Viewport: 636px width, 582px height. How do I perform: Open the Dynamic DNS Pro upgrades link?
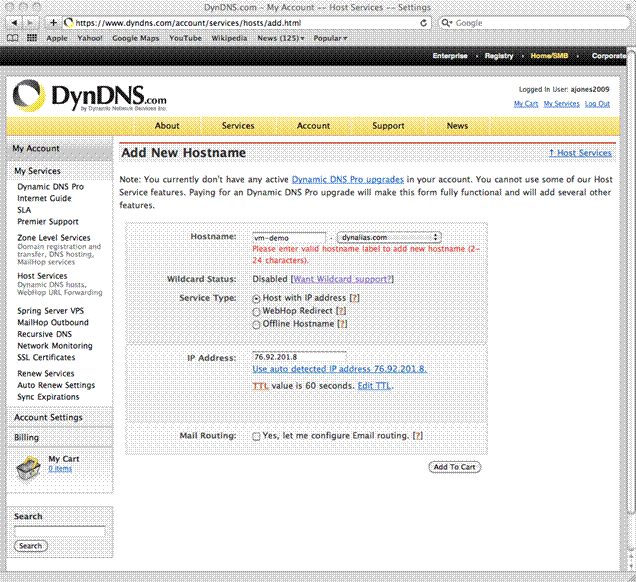pyautogui.click(x=348, y=179)
